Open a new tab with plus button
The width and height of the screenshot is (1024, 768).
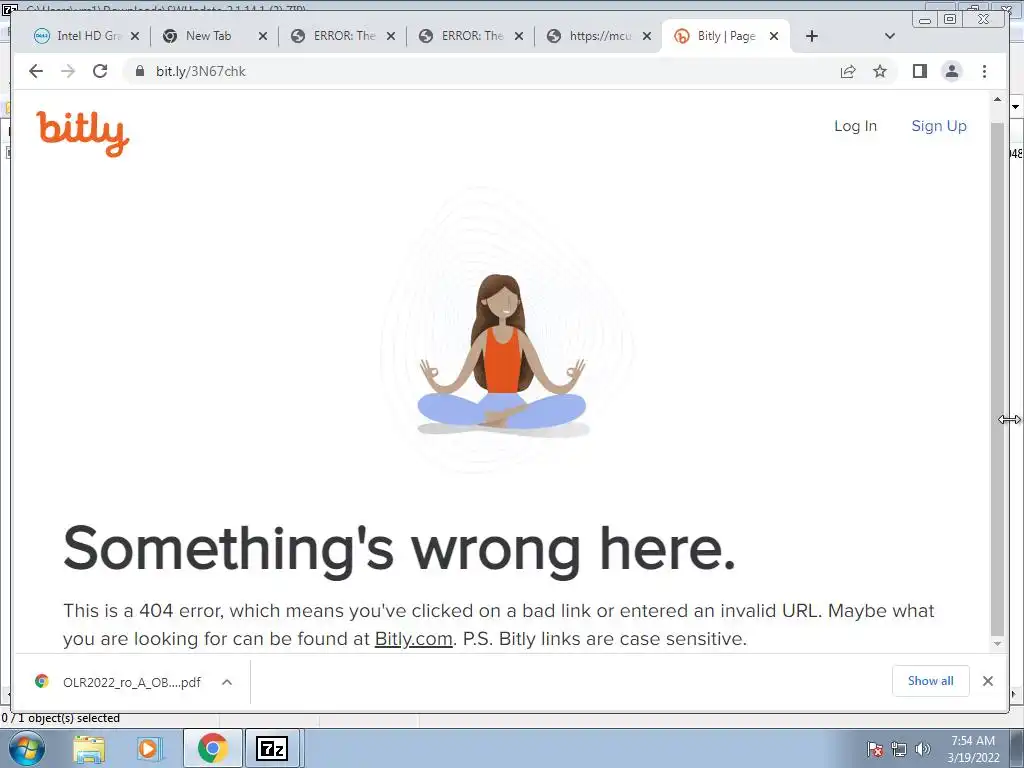pos(812,36)
